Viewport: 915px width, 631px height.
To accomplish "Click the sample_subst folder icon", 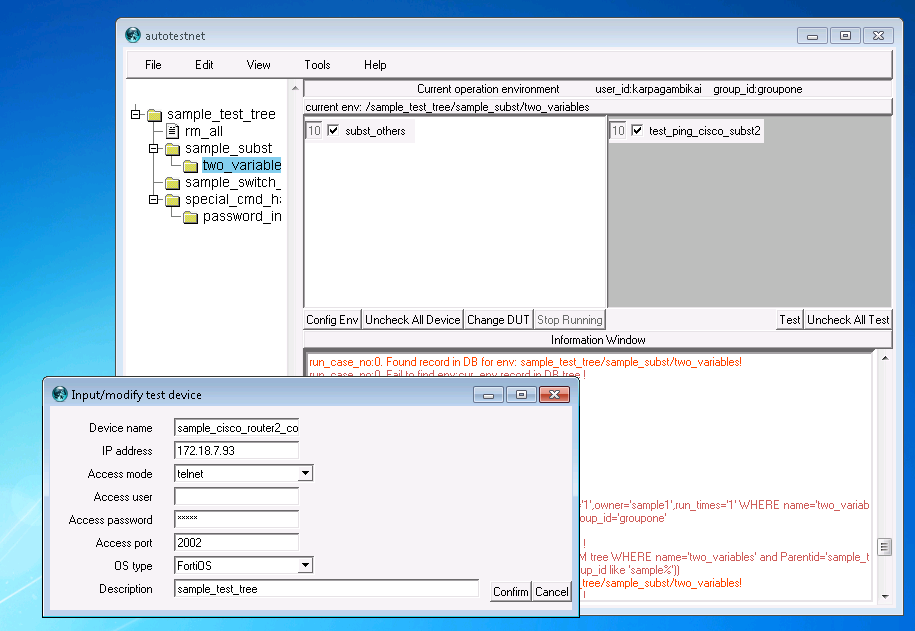I will (x=172, y=149).
